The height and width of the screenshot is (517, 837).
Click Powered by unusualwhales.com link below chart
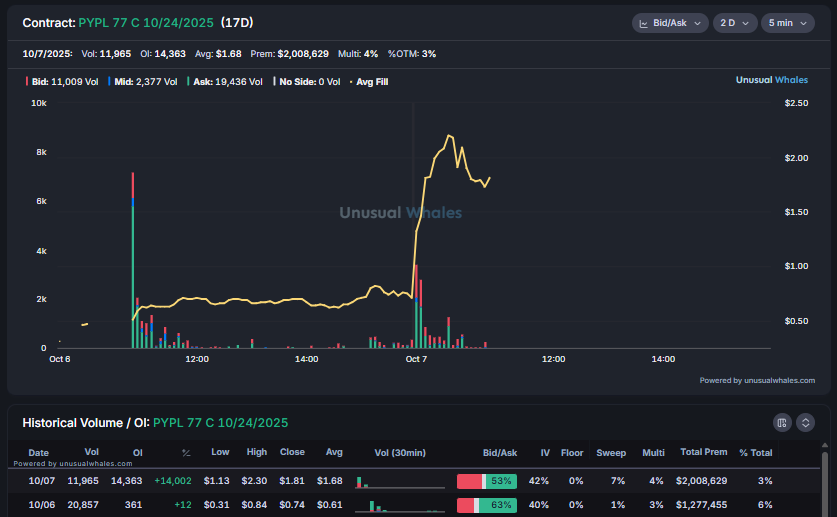pyautogui.click(x=756, y=380)
